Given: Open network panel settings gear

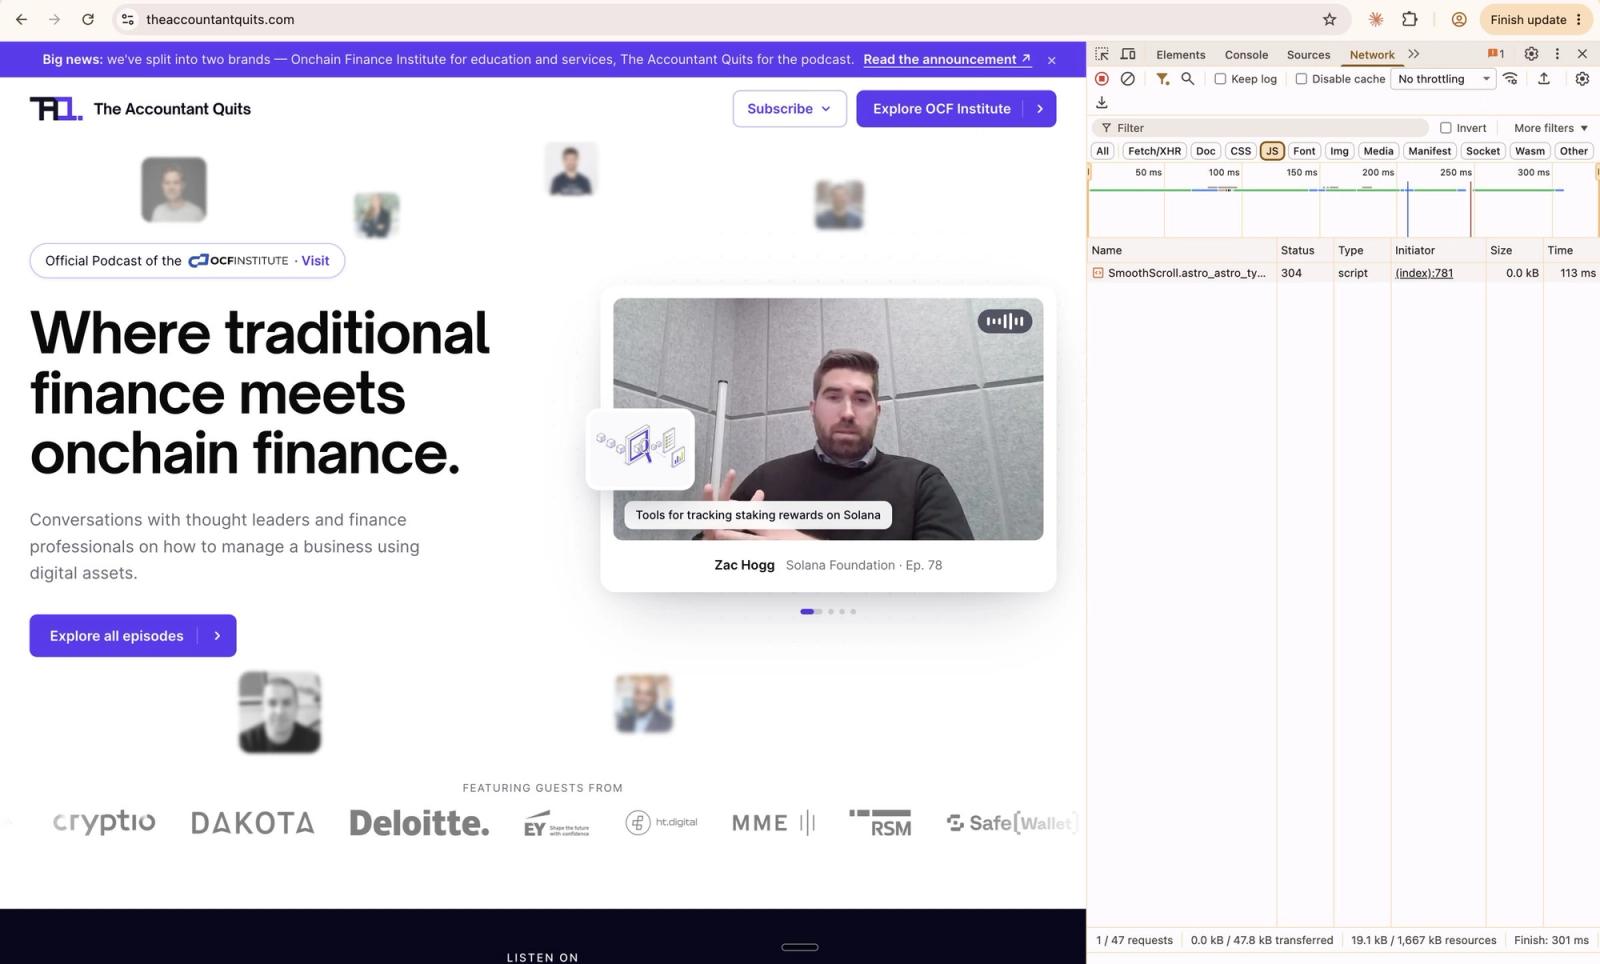Looking at the screenshot, I should click(1582, 79).
